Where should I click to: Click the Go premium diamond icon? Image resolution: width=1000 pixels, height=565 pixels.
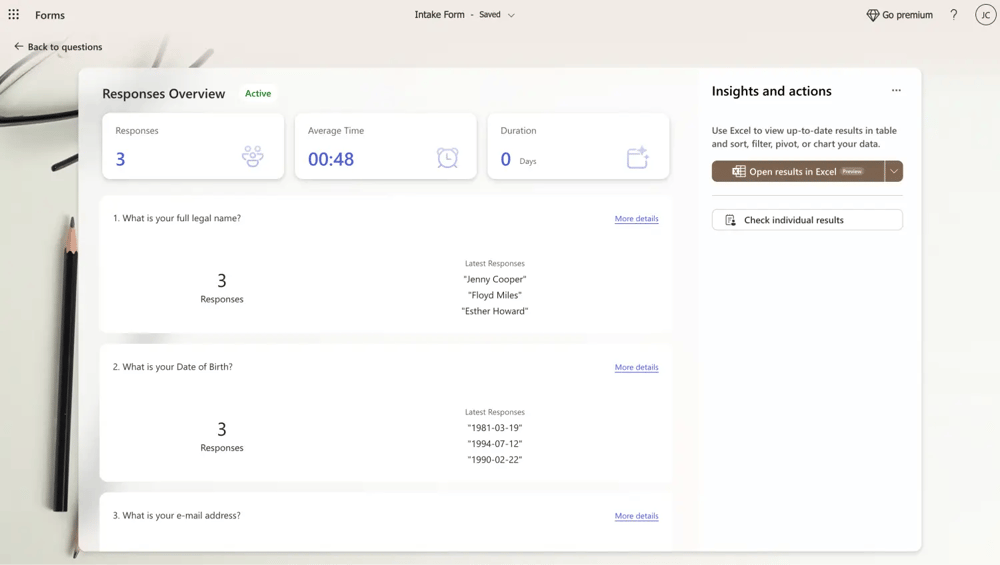pyautogui.click(x=872, y=15)
